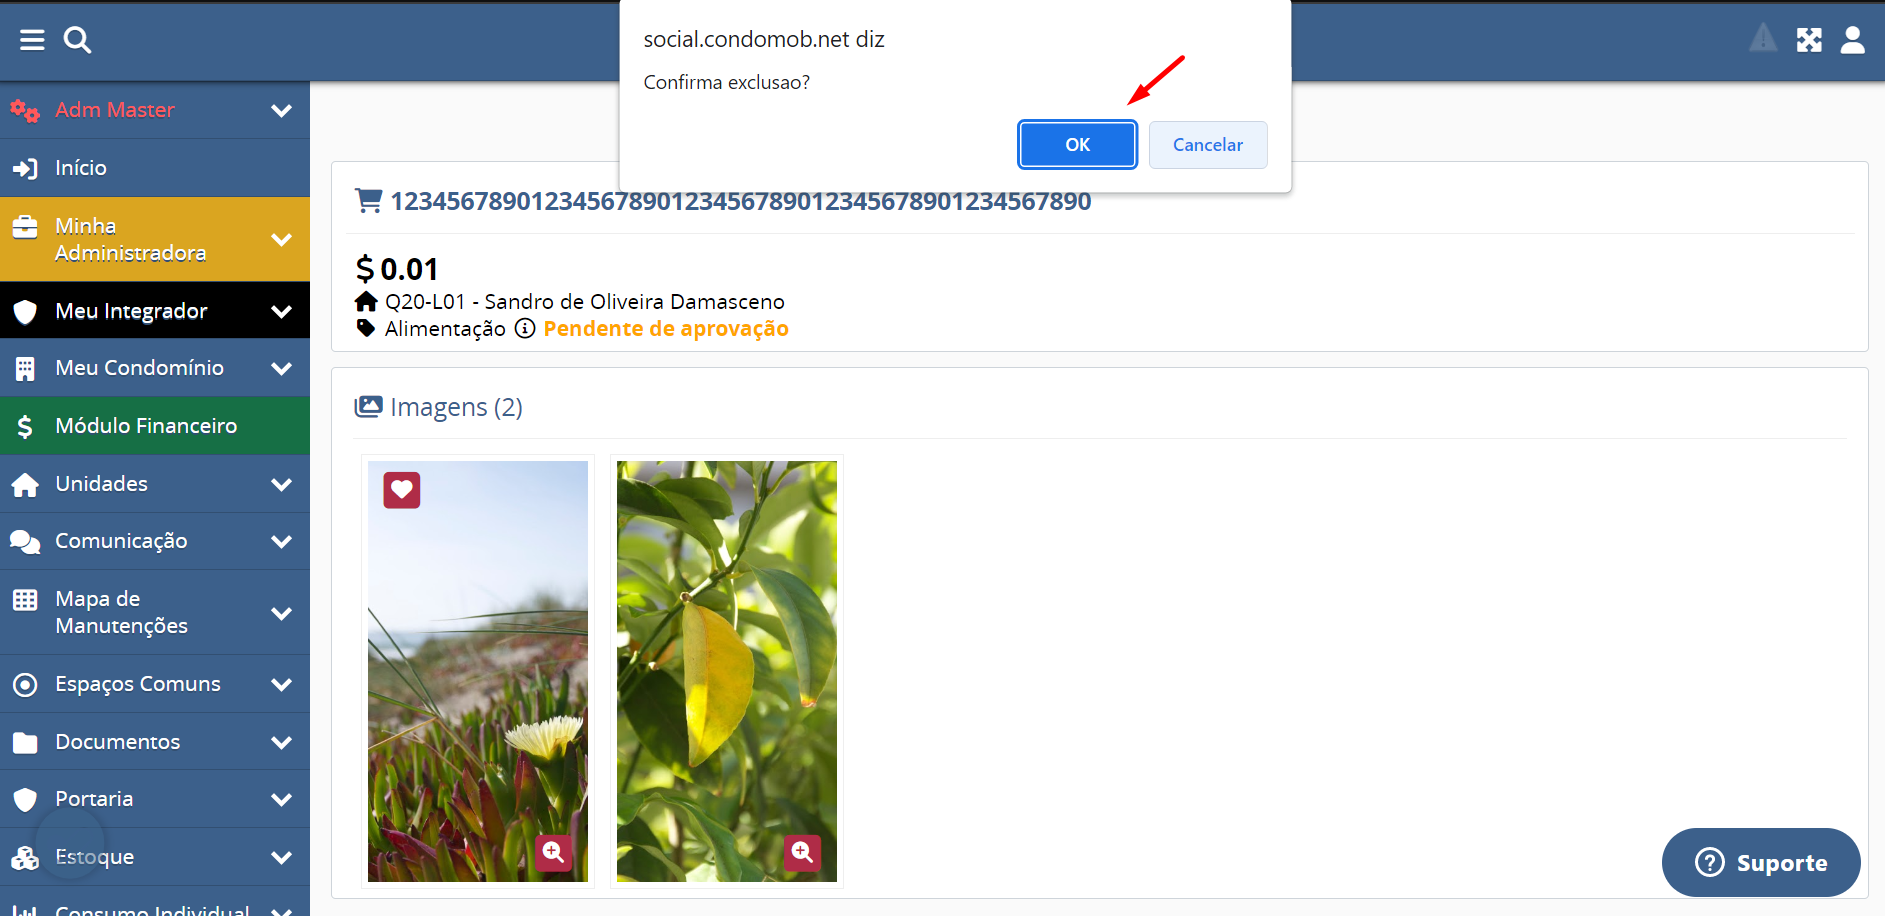Click the info icon beside Alimentação
Viewport: 1885px width, 916px height.
point(525,329)
